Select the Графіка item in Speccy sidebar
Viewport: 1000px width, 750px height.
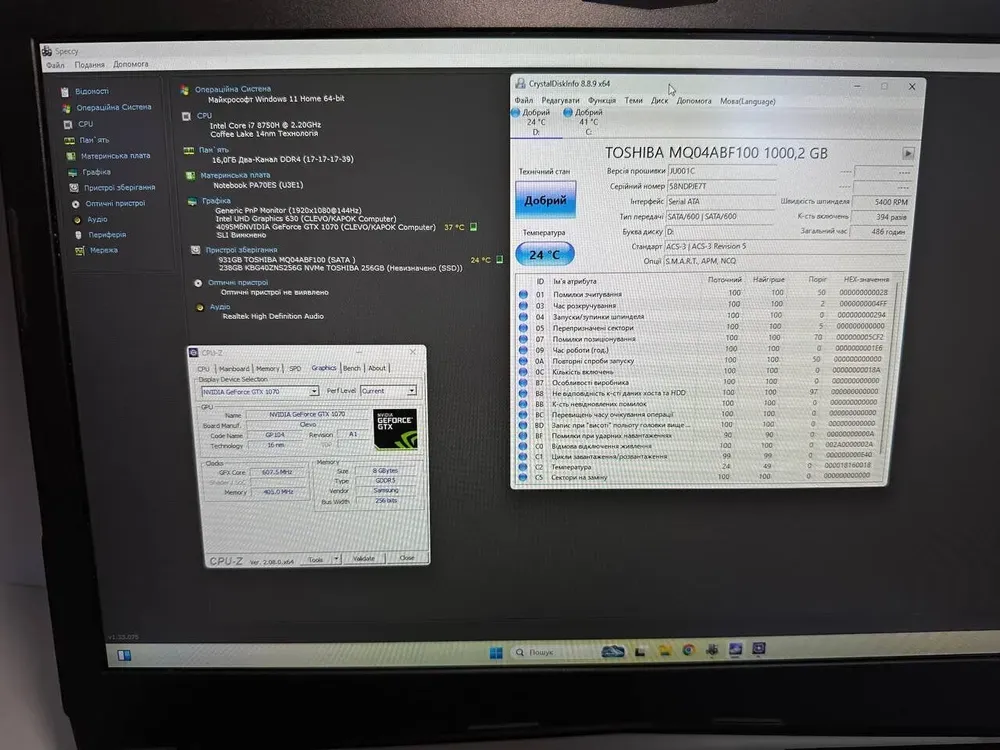click(x=97, y=172)
